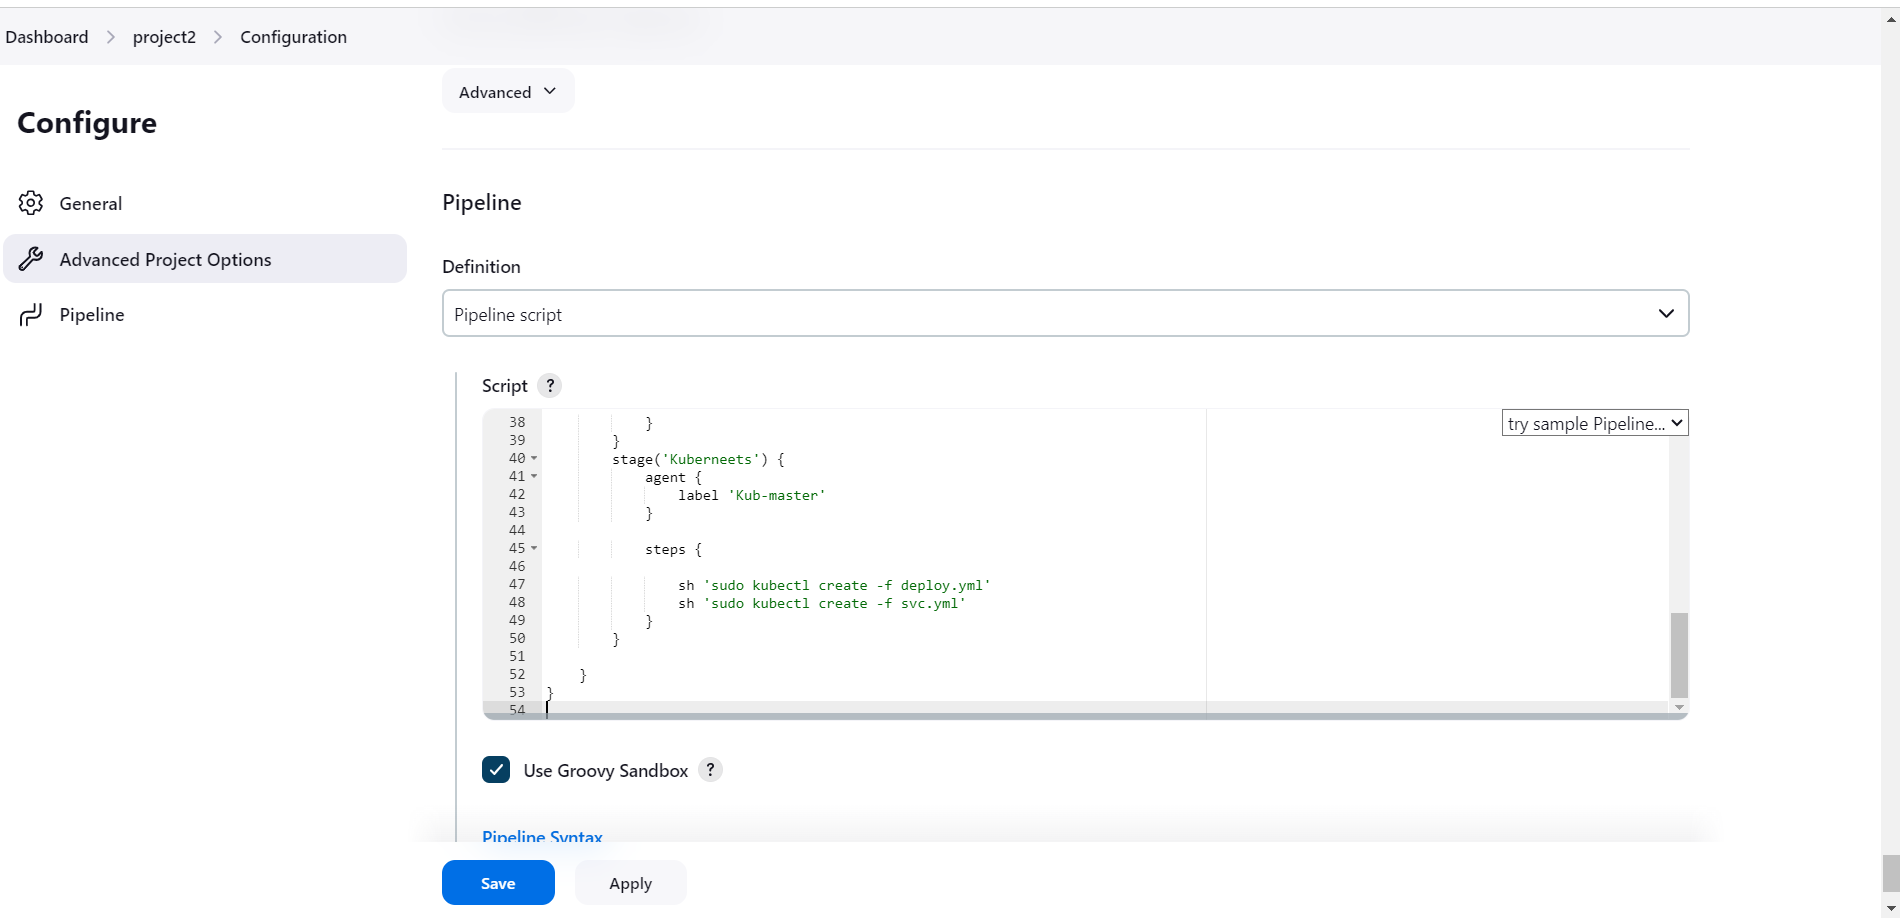Image resolution: width=1900 pixels, height=918 pixels.
Task: Collapse the steps block fold at line 45
Action: (x=534, y=548)
